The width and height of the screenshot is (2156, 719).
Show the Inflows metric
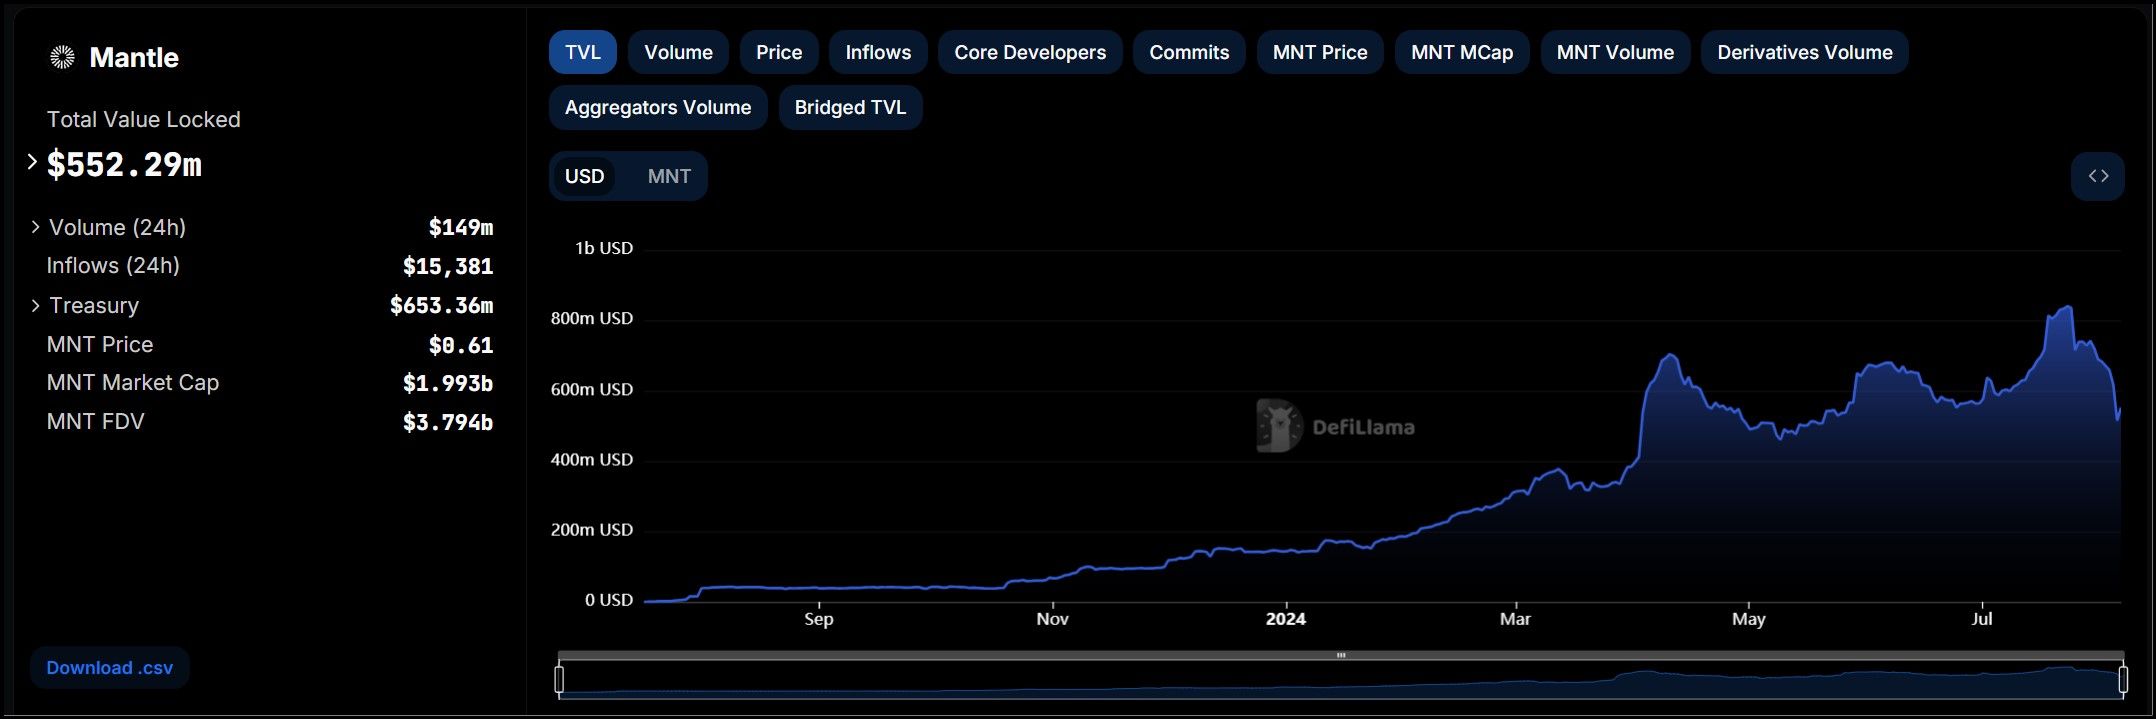pyautogui.click(x=877, y=53)
